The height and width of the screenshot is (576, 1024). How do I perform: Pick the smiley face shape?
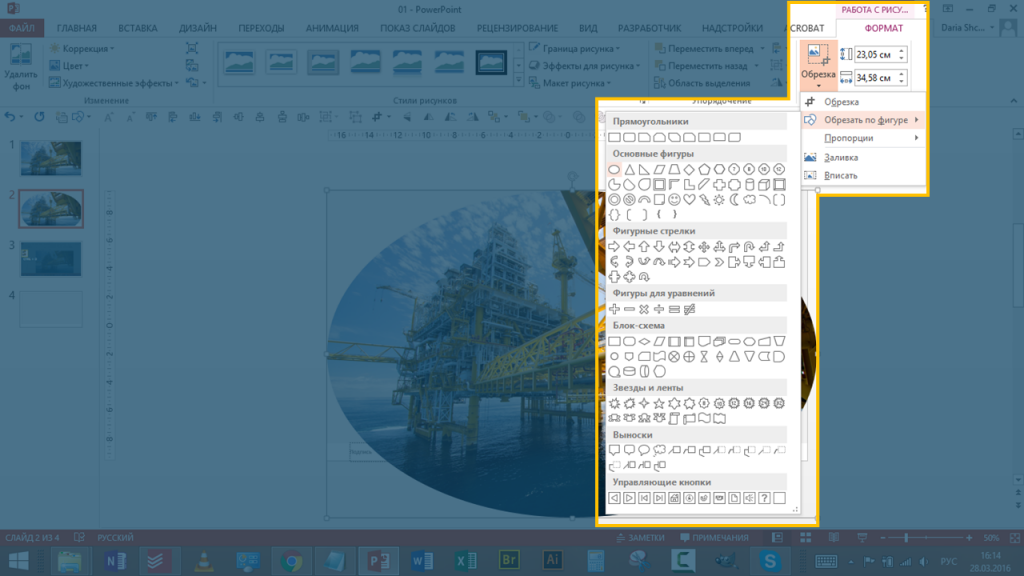(x=675, y=200)
